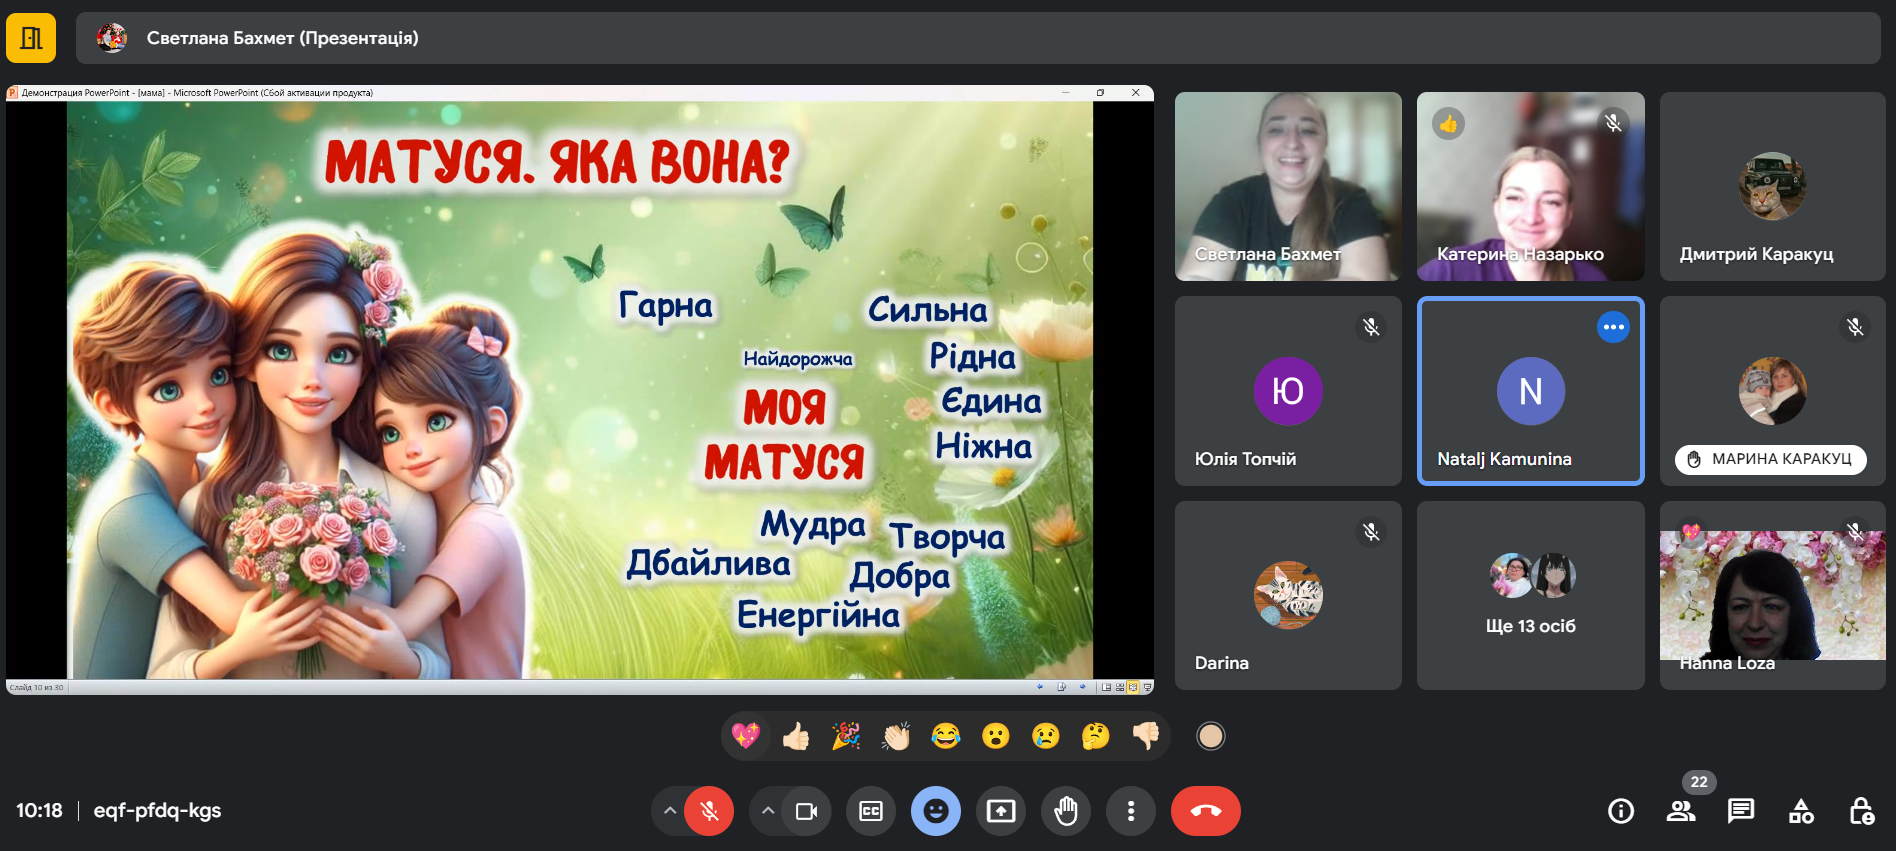The height and width of the screenshot is (851, 1896).
Task: Toggle the camera on or off
Action: pos(806,811)
